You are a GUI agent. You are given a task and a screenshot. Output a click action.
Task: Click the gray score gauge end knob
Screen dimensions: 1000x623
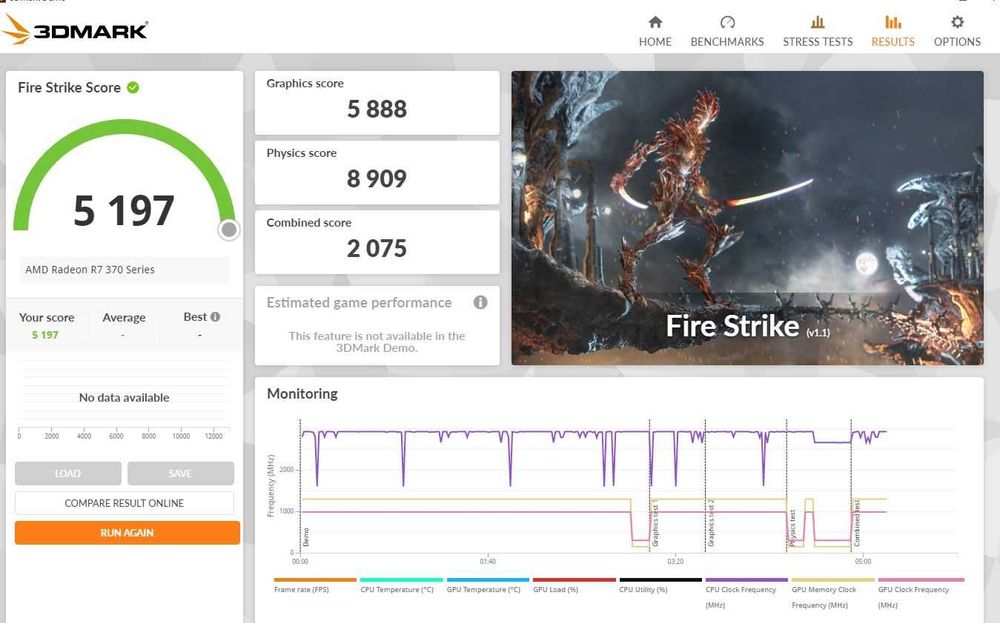pyautogui.click(x=228, y=229)
